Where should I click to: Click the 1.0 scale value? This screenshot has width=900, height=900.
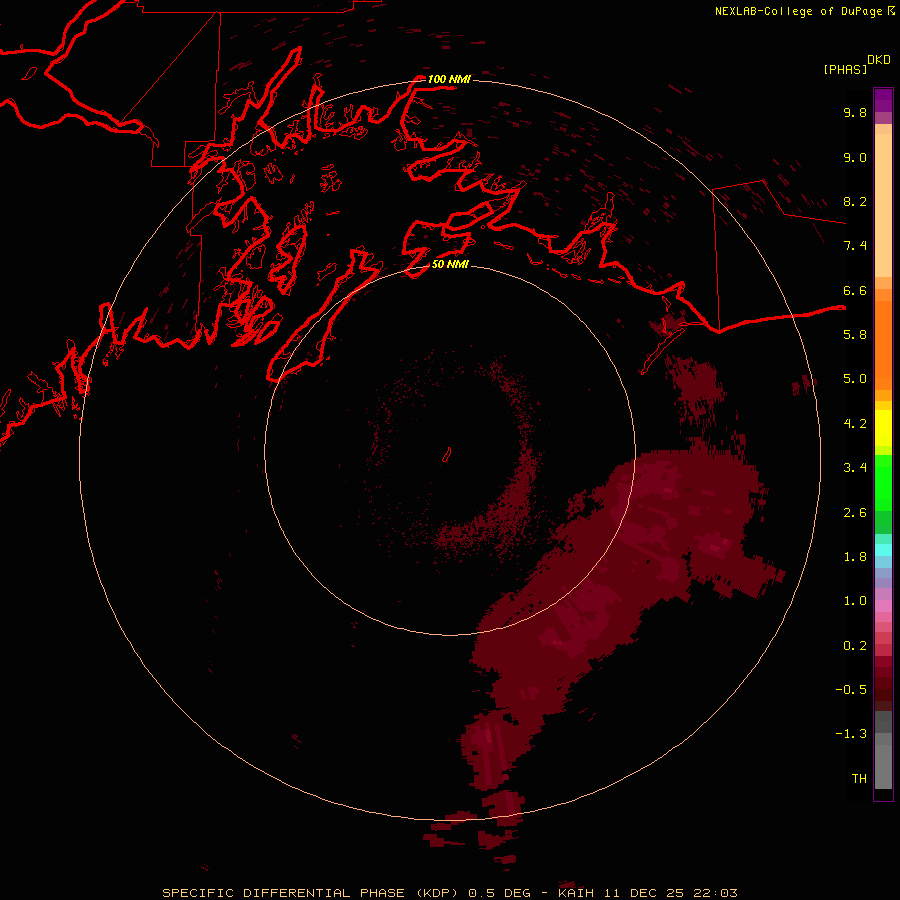pos(855,601)
